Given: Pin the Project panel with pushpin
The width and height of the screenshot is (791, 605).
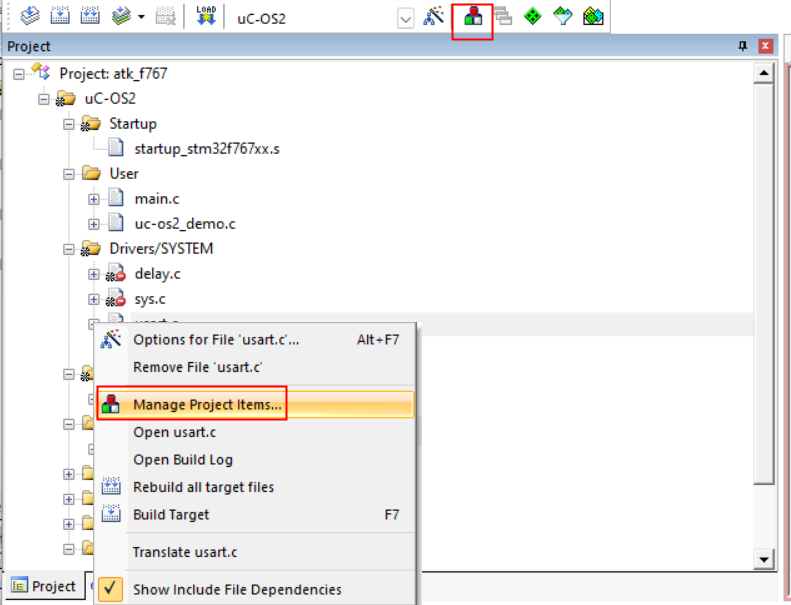Looking at the screenshot, I should point(743,46).
